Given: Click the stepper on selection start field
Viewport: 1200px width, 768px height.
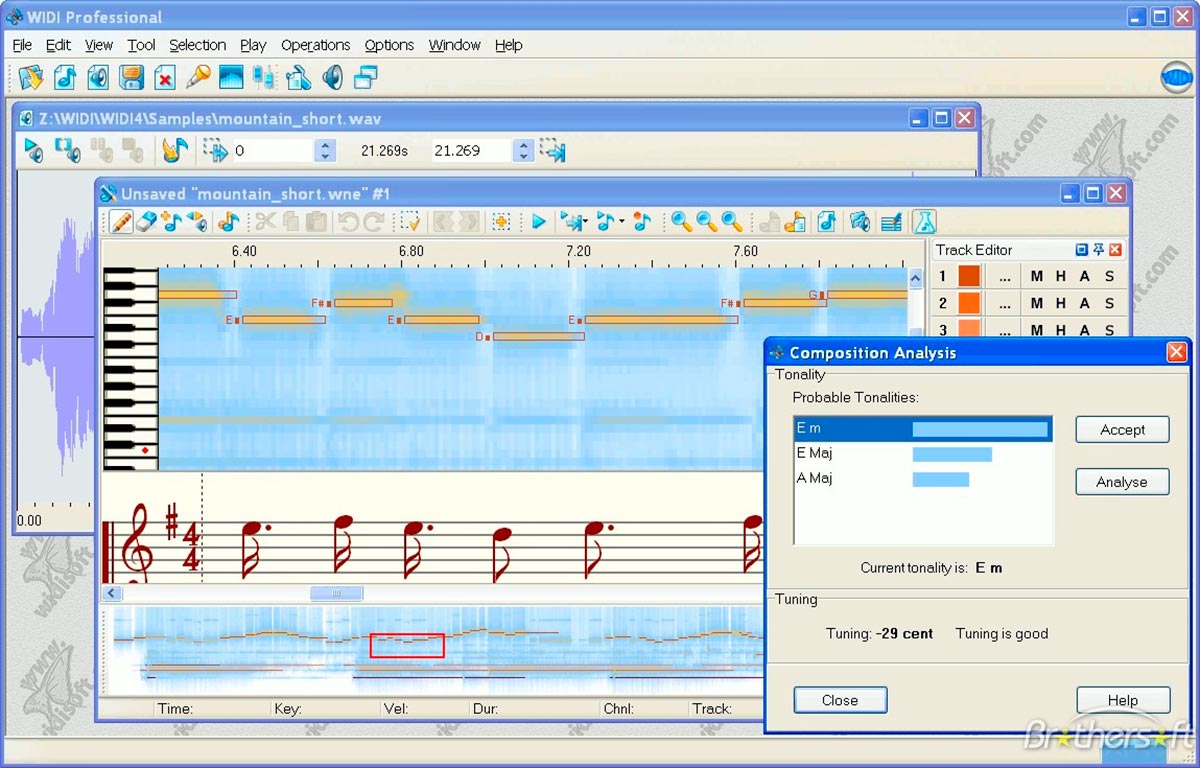Looking at the screenshot, I should pos(324,150).
